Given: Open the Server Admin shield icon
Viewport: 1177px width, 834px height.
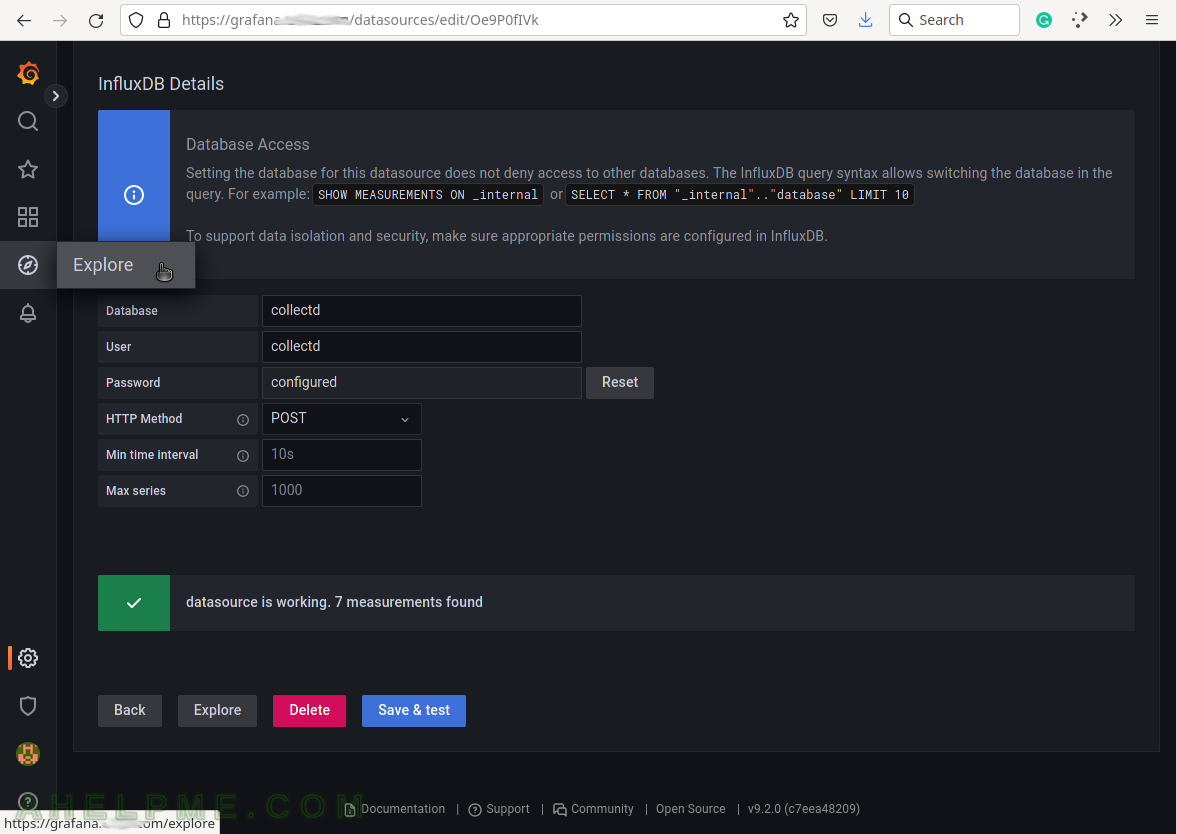Looking at the screenshot, I should pyautogui.click(x=28, y=706).
